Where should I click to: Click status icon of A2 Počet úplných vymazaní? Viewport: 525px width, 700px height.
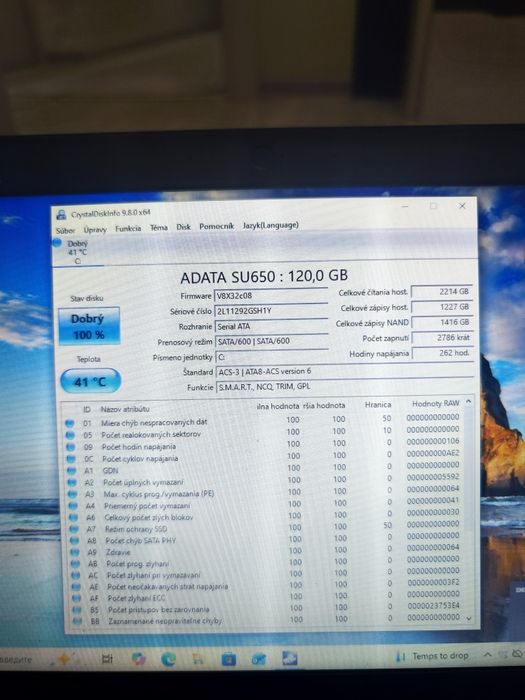71,483
